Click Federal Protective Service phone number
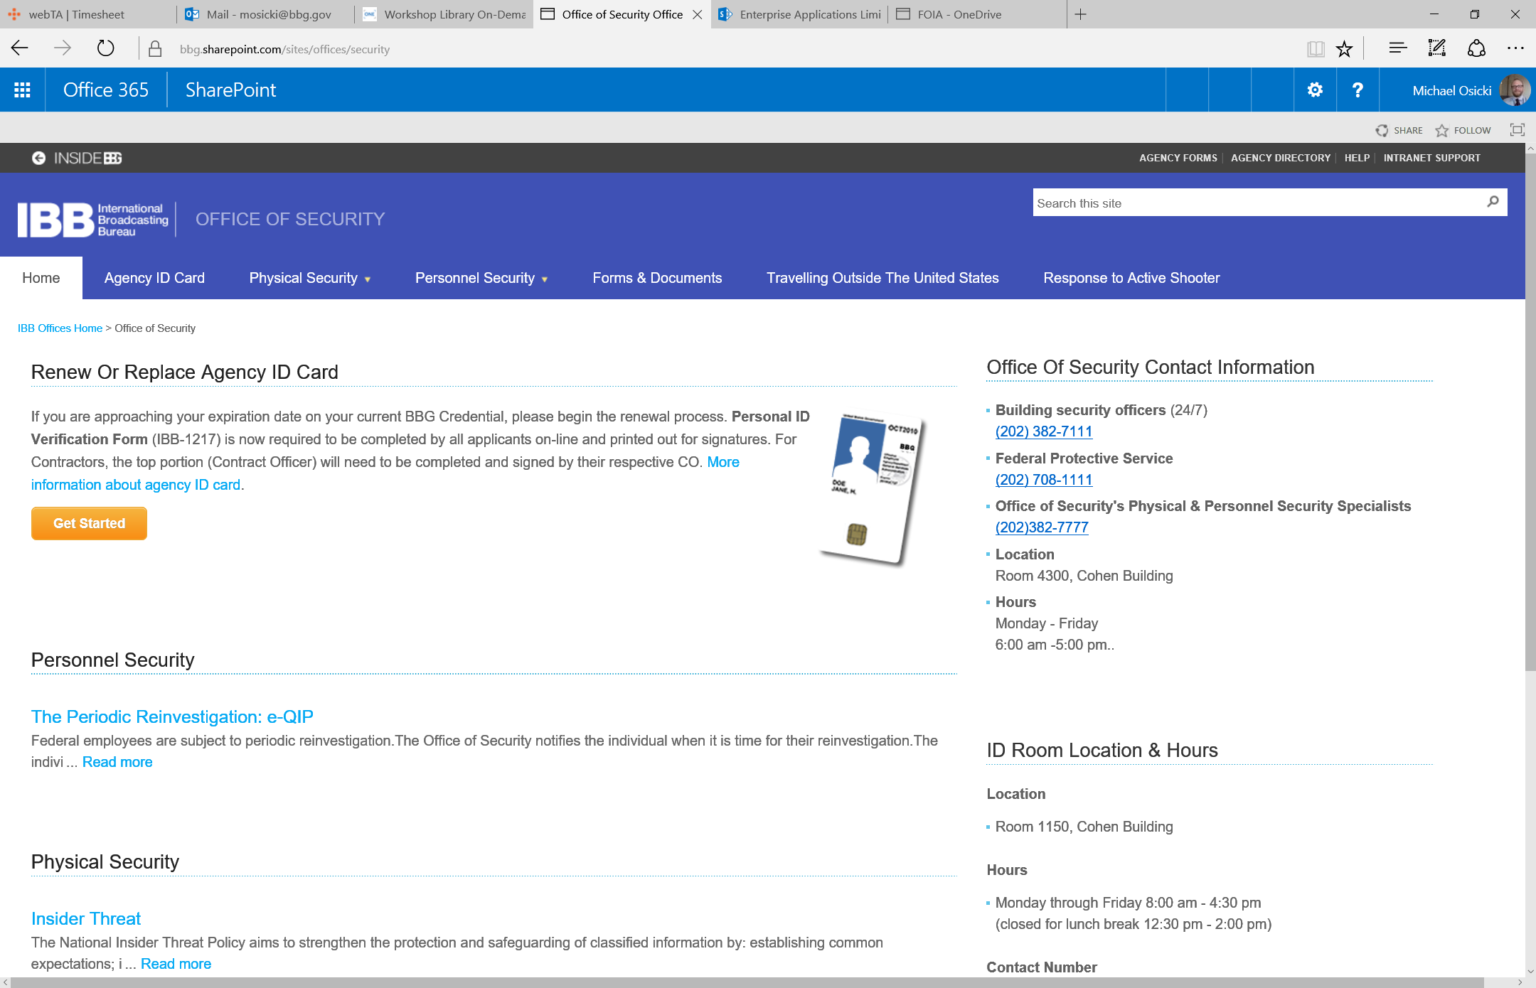Image resolution: width=1536 pixels, height=988 pixels. [x=1044, y=479]
